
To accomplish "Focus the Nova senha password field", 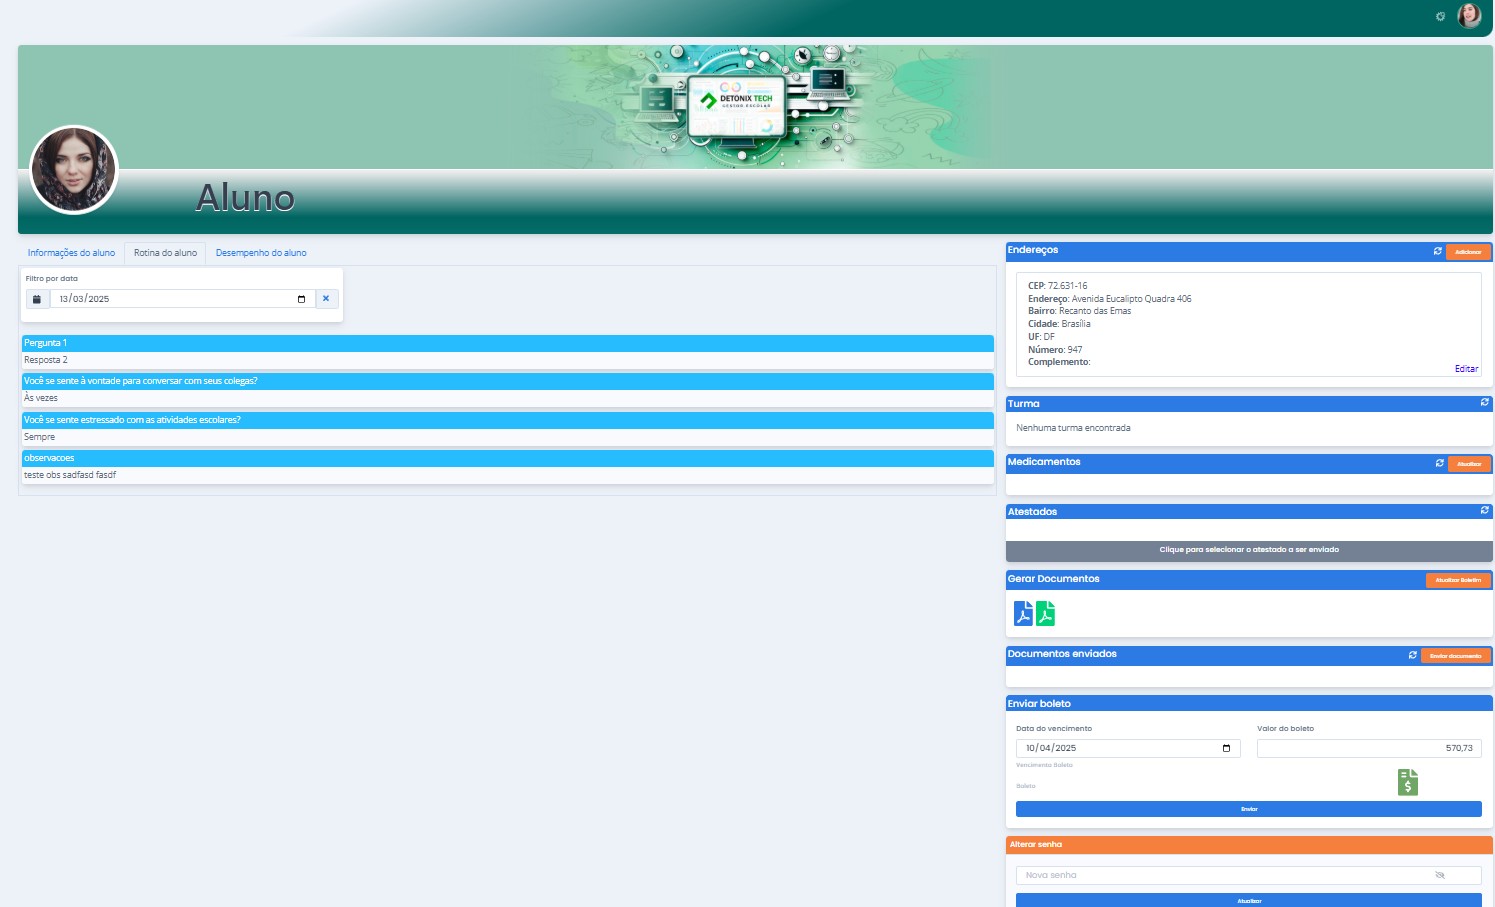I will coord(1249,875).
